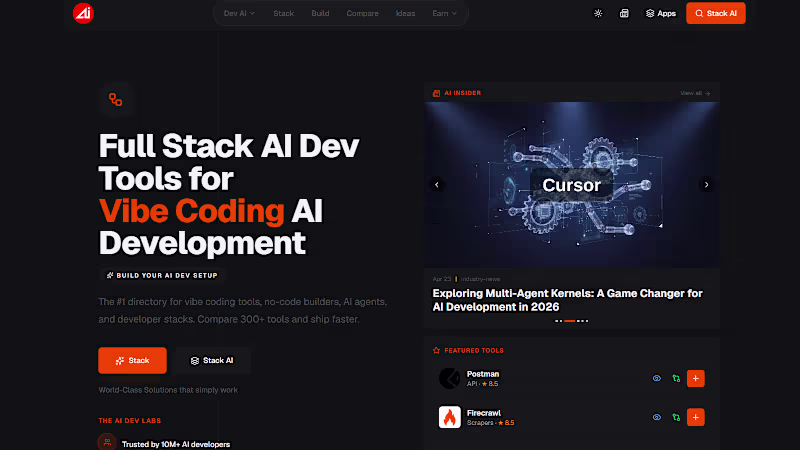Open the Firecrawl flame logo
This screenshot has height=450, width=800.
(449, 417)
